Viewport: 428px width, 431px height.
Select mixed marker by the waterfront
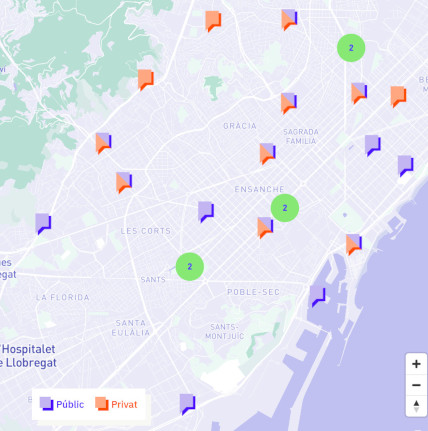(x=354, y=244)
